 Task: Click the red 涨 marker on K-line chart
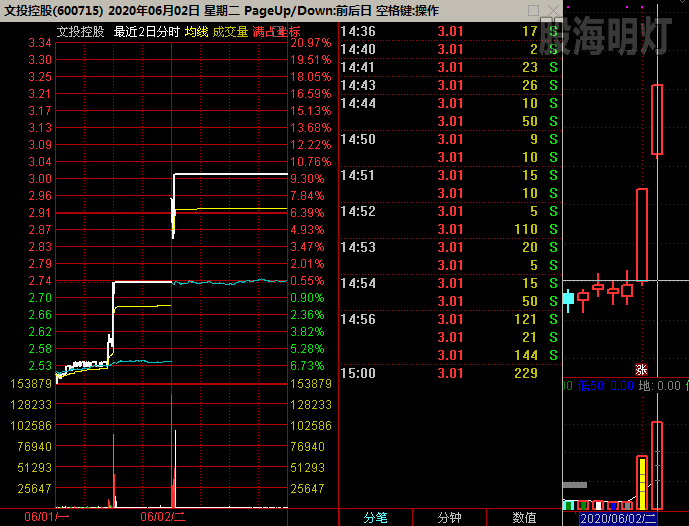pos(641,370)
